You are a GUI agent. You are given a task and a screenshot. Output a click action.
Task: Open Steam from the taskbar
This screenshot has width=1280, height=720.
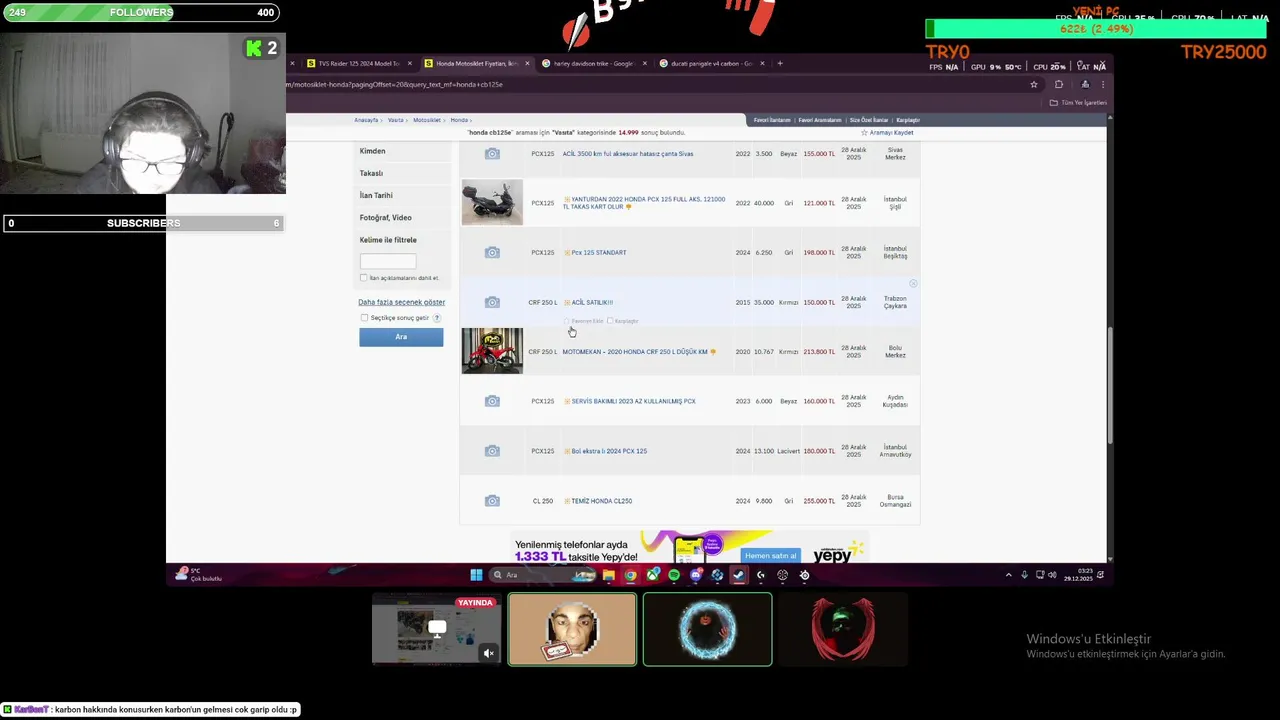pyautogui.click(x=738, y=575)
